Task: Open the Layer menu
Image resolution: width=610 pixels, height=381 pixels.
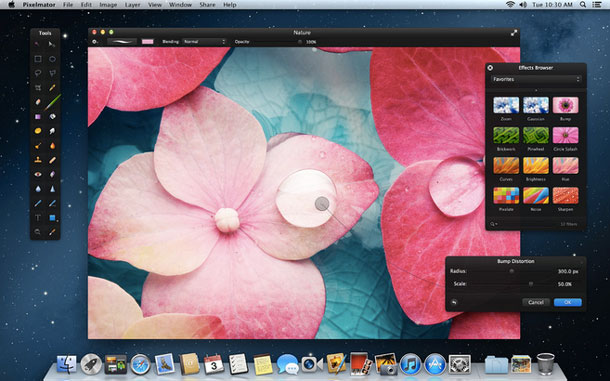Action: (x=132, y=5)
